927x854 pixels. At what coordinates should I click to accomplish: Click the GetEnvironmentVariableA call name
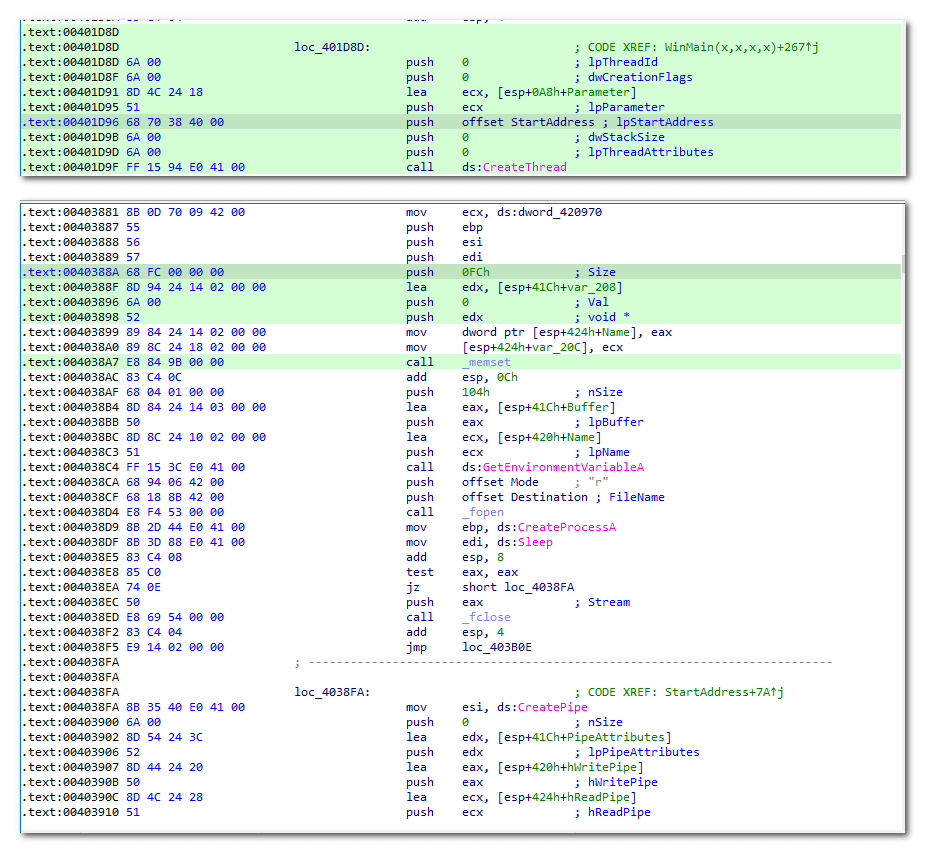tap(563, 467)
